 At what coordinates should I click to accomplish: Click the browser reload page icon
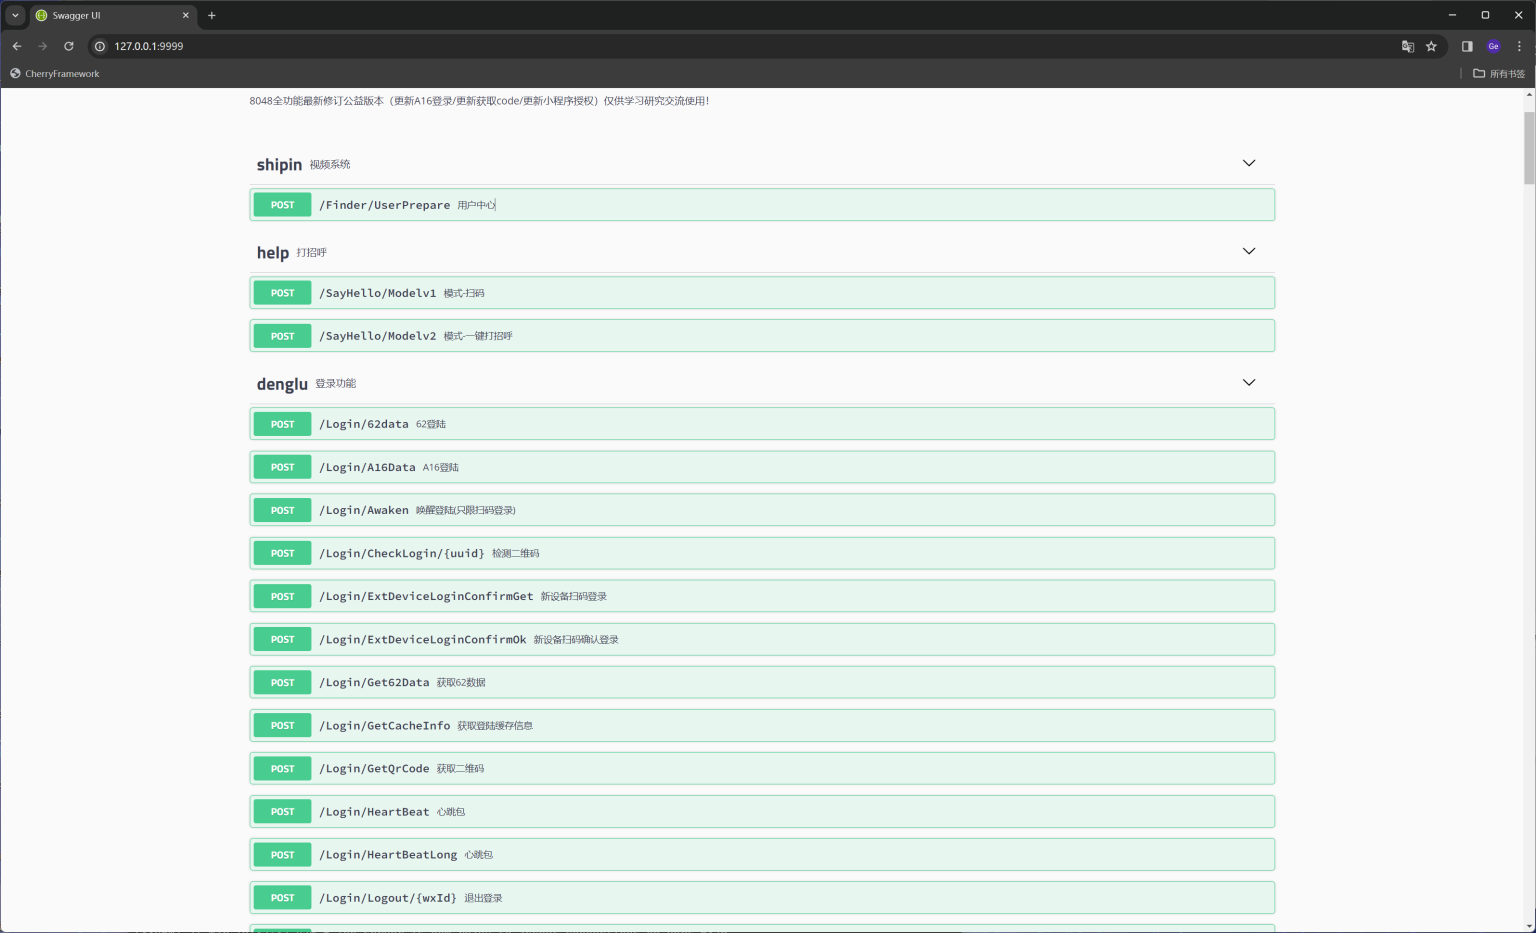pyautogui.click(x=69, y=46)
